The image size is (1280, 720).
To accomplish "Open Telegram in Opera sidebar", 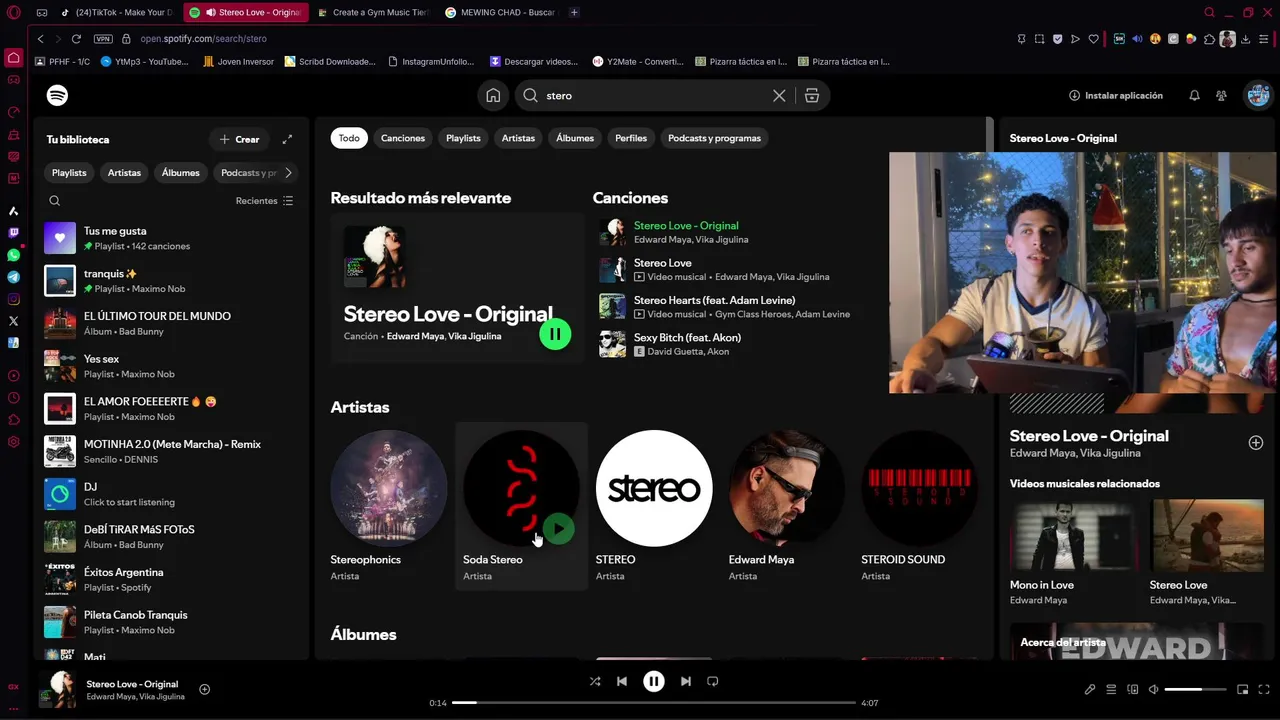I will 13,277.
